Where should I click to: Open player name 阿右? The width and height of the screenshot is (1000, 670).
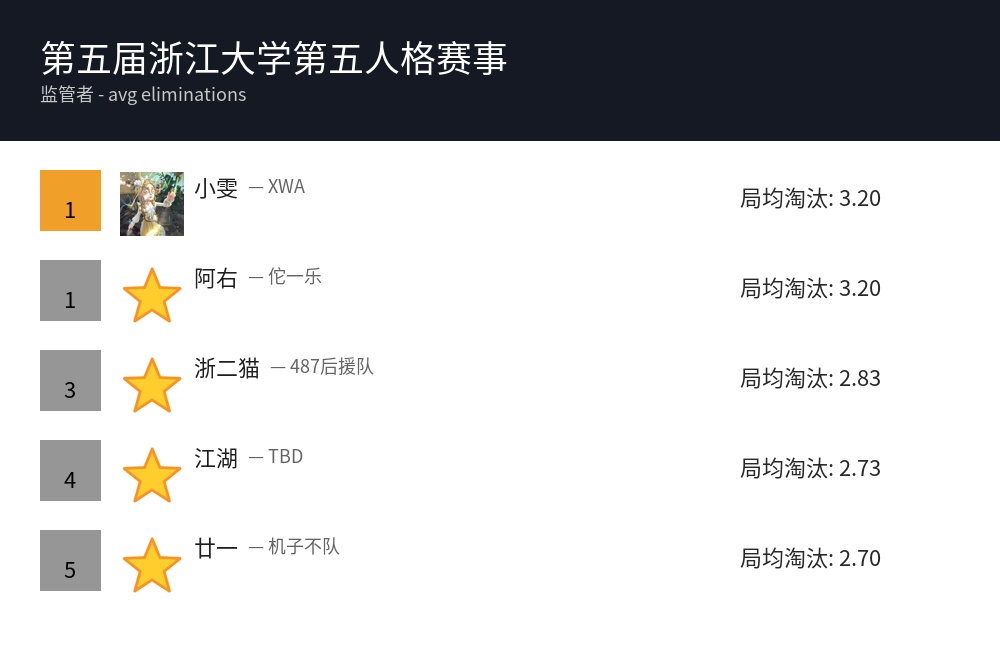[216, 278]
